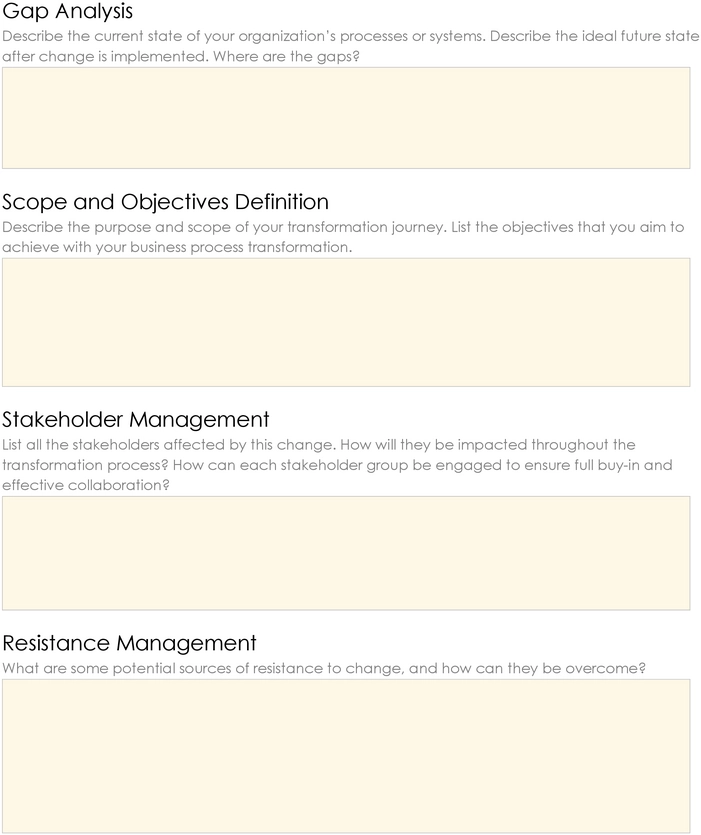Click 'List all the stakeholders affected' instruction line
This screenshot has width=701, height=835.
coord(319,445)
